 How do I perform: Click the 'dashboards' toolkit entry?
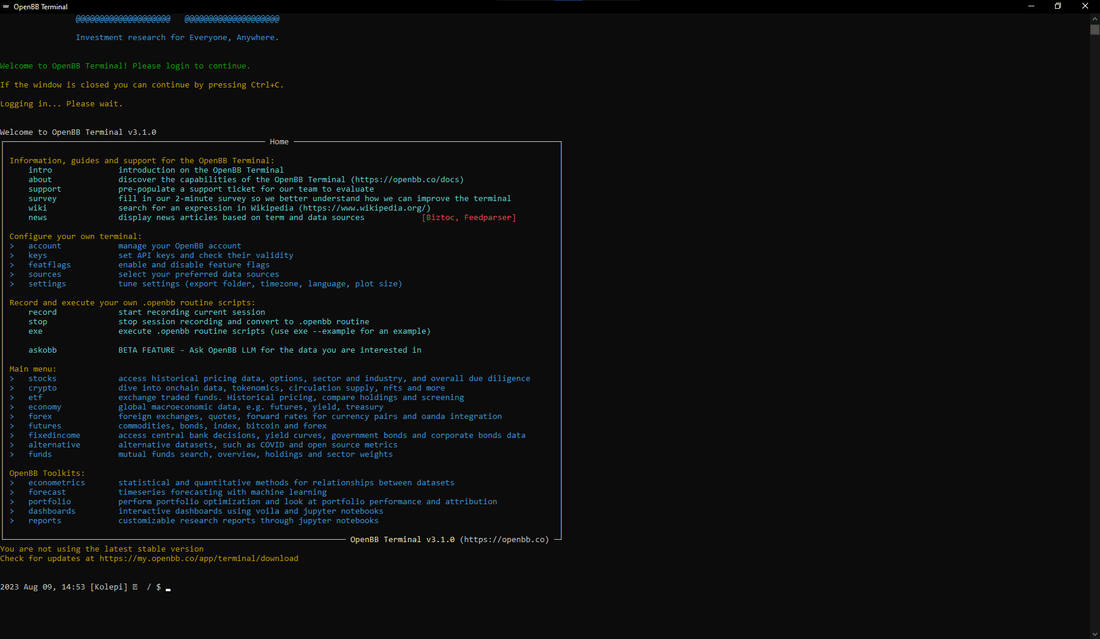[52, 511]
